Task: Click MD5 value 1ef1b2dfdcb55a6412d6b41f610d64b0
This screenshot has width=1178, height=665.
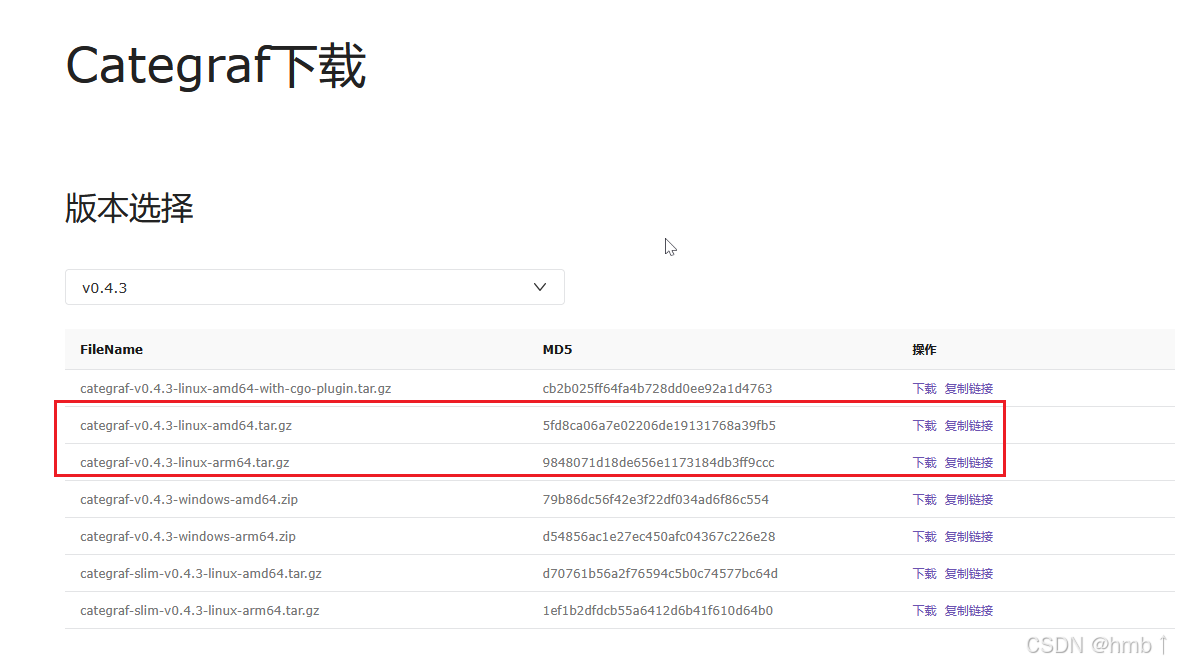Action: pos(657,610)
